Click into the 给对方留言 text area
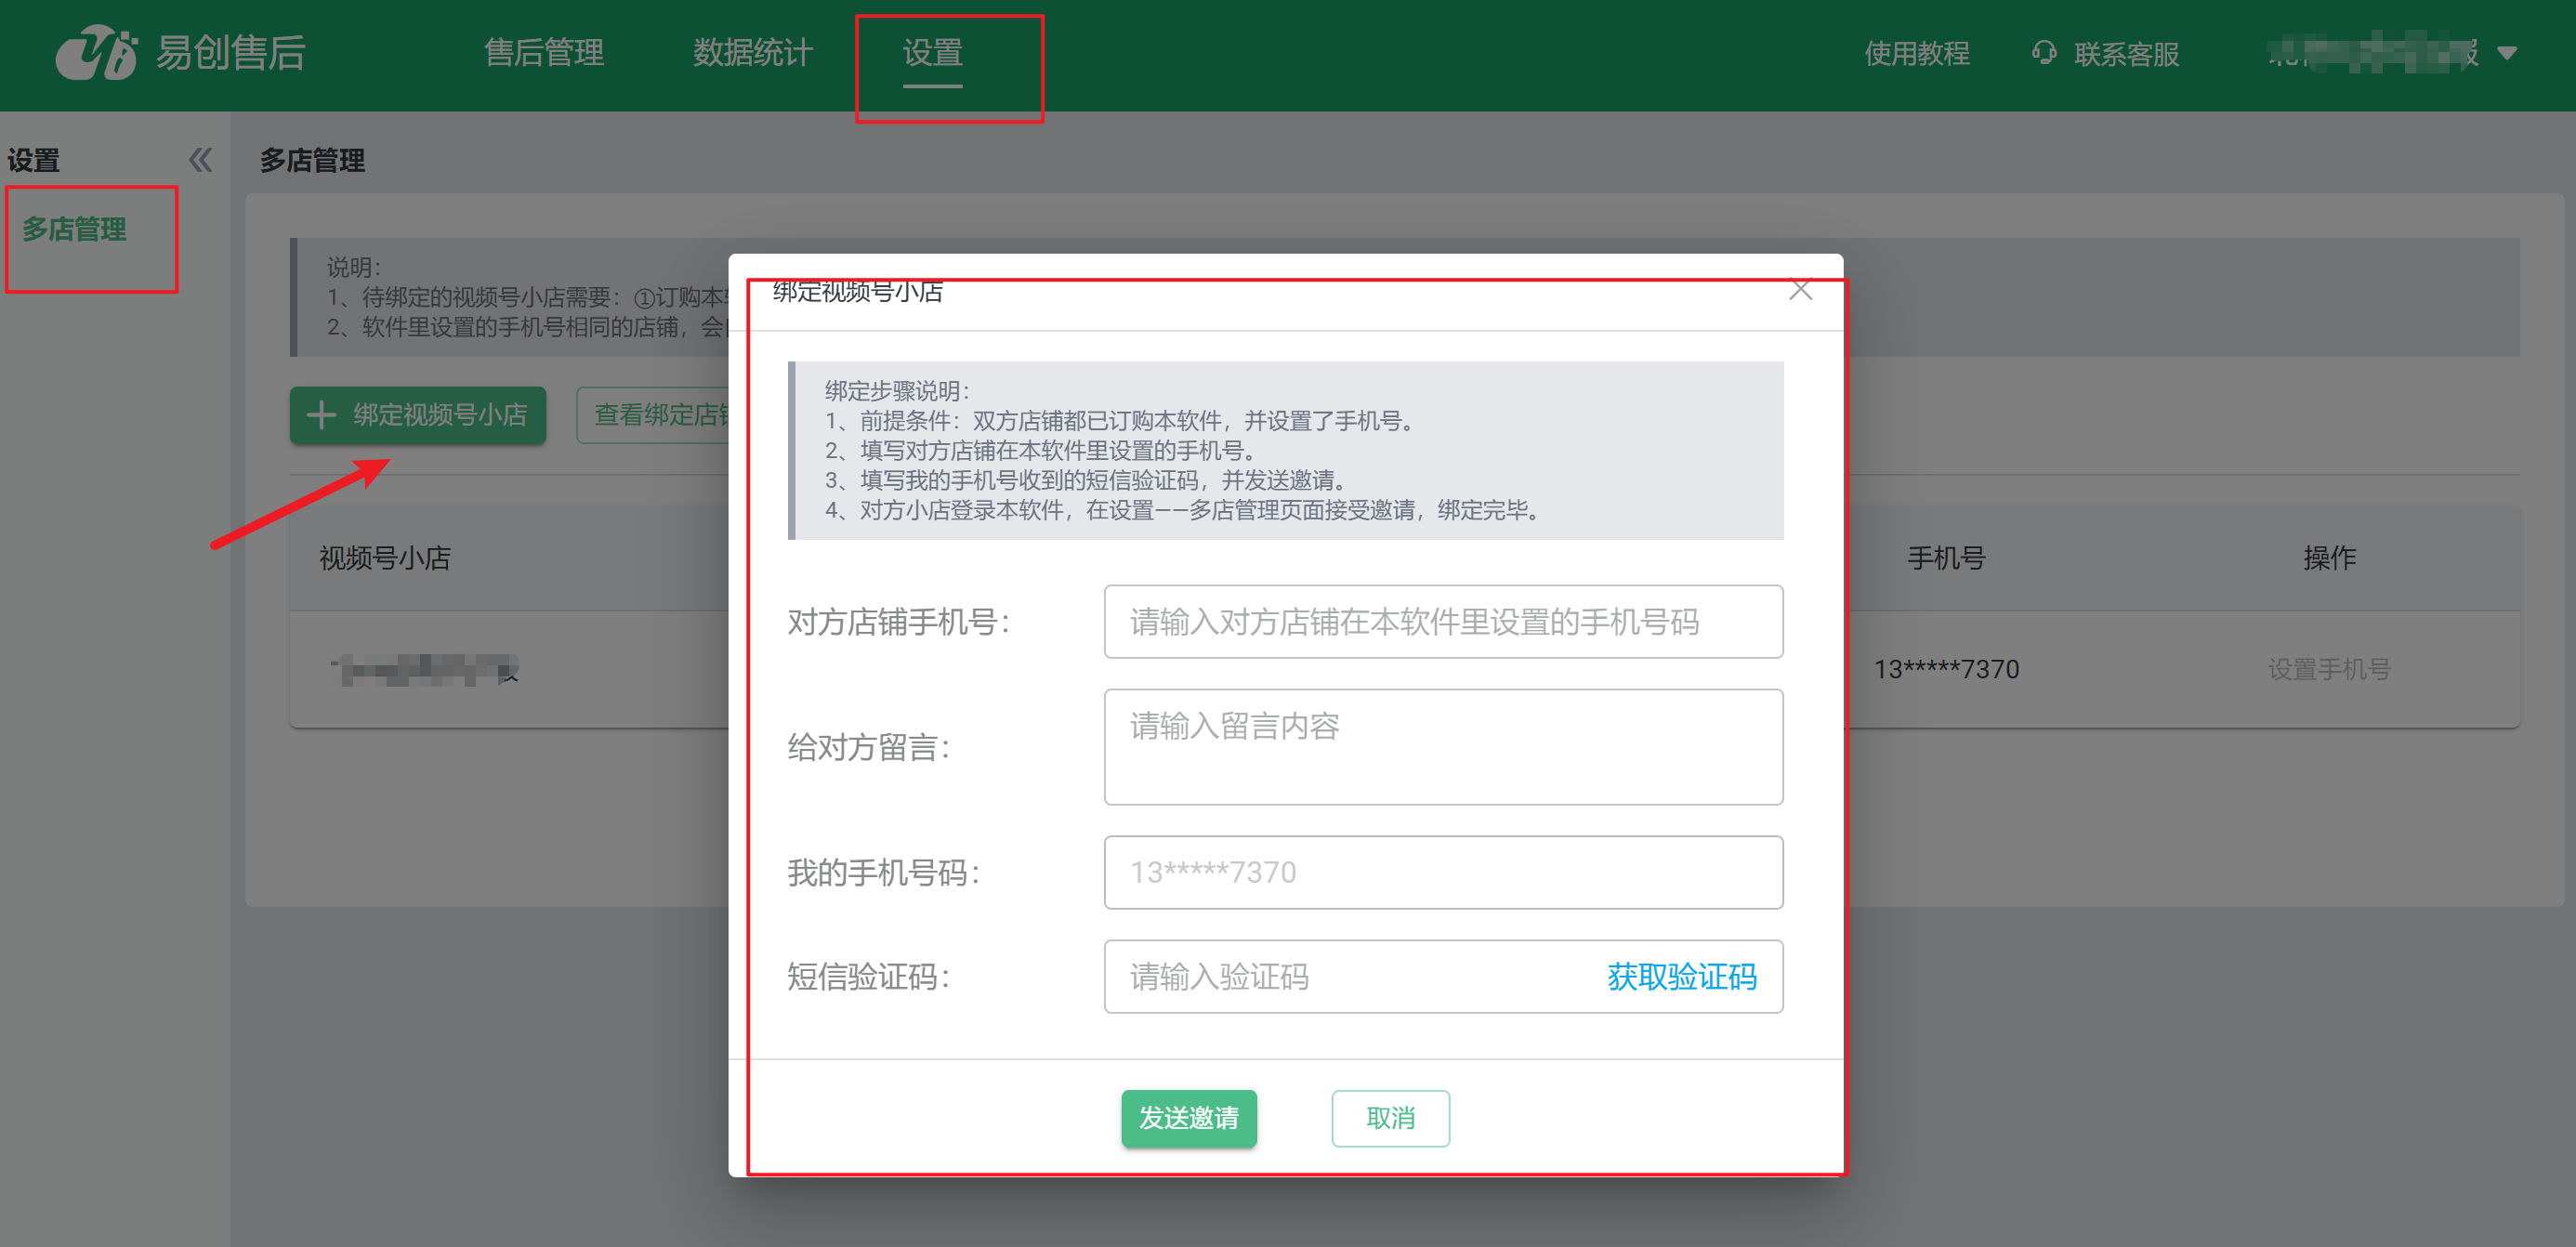This screenshot has height=1247, width=2576. pos(1442,746)
